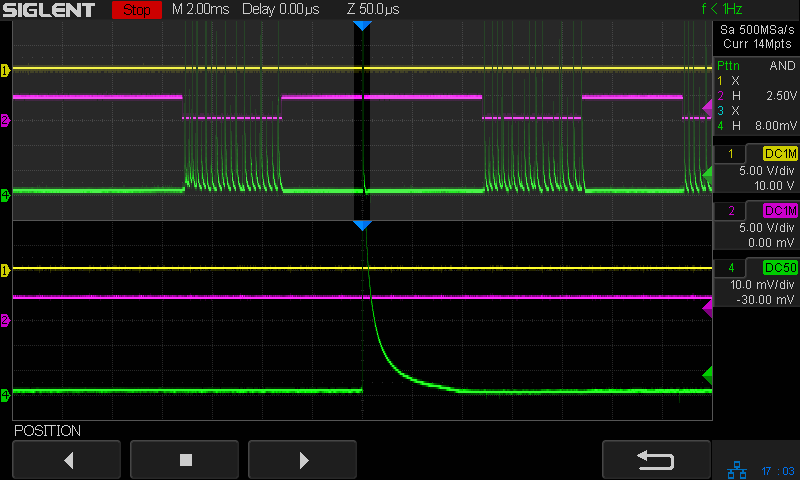
Task: Select the channel 2 box labeled DC1M
Action: 780,211
